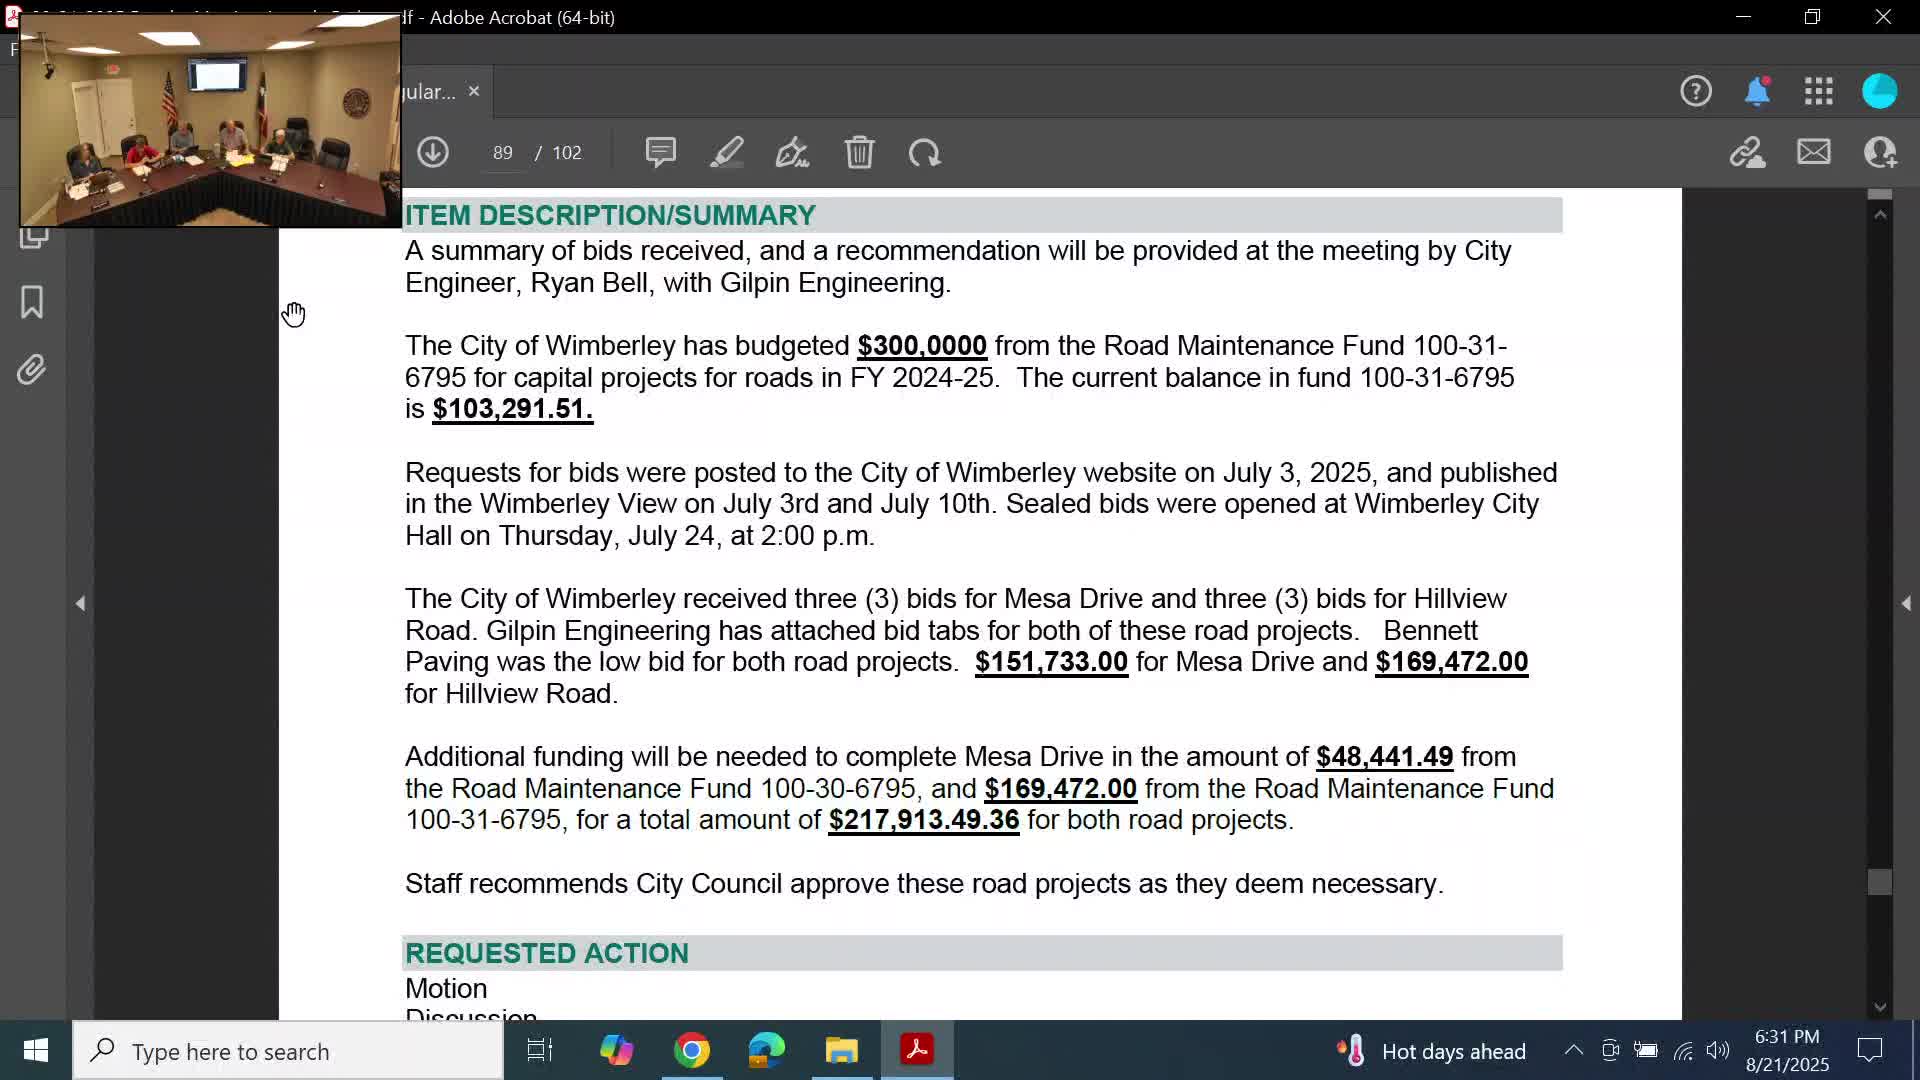
Task: Open the Fill & Sign tool
Action: (x=792, y=152)
